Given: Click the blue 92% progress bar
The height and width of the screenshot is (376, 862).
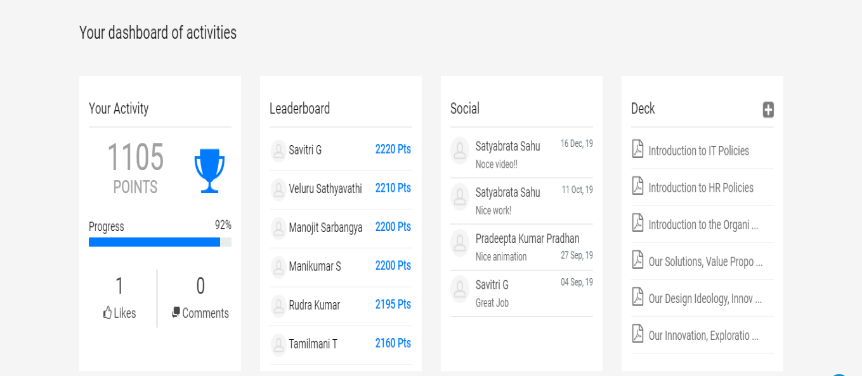Looking at the screenshot, I should pyautogui.click(x=154, y=242).
